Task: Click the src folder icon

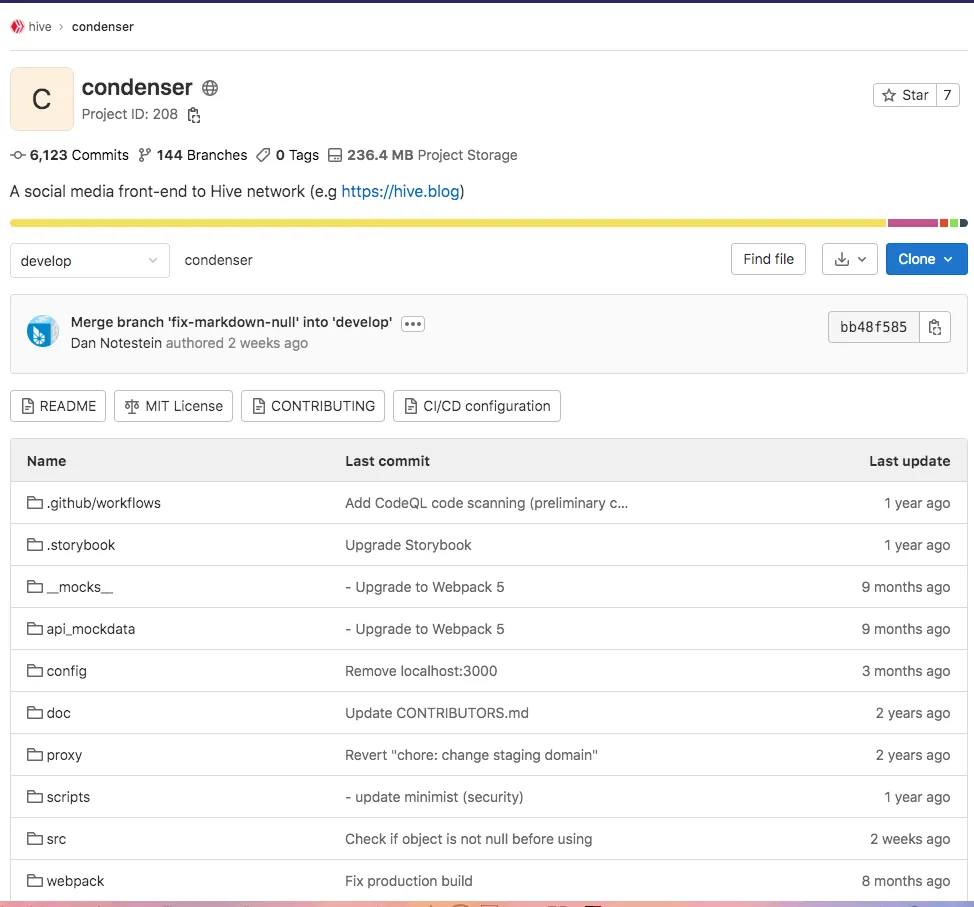Action: point(35,839)
